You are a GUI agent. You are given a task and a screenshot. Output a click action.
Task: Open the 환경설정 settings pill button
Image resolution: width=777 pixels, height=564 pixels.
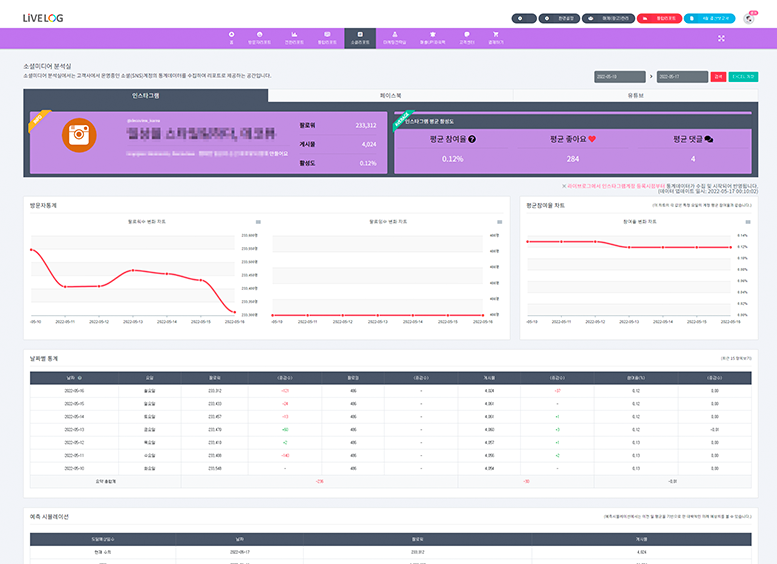point(559,18)
